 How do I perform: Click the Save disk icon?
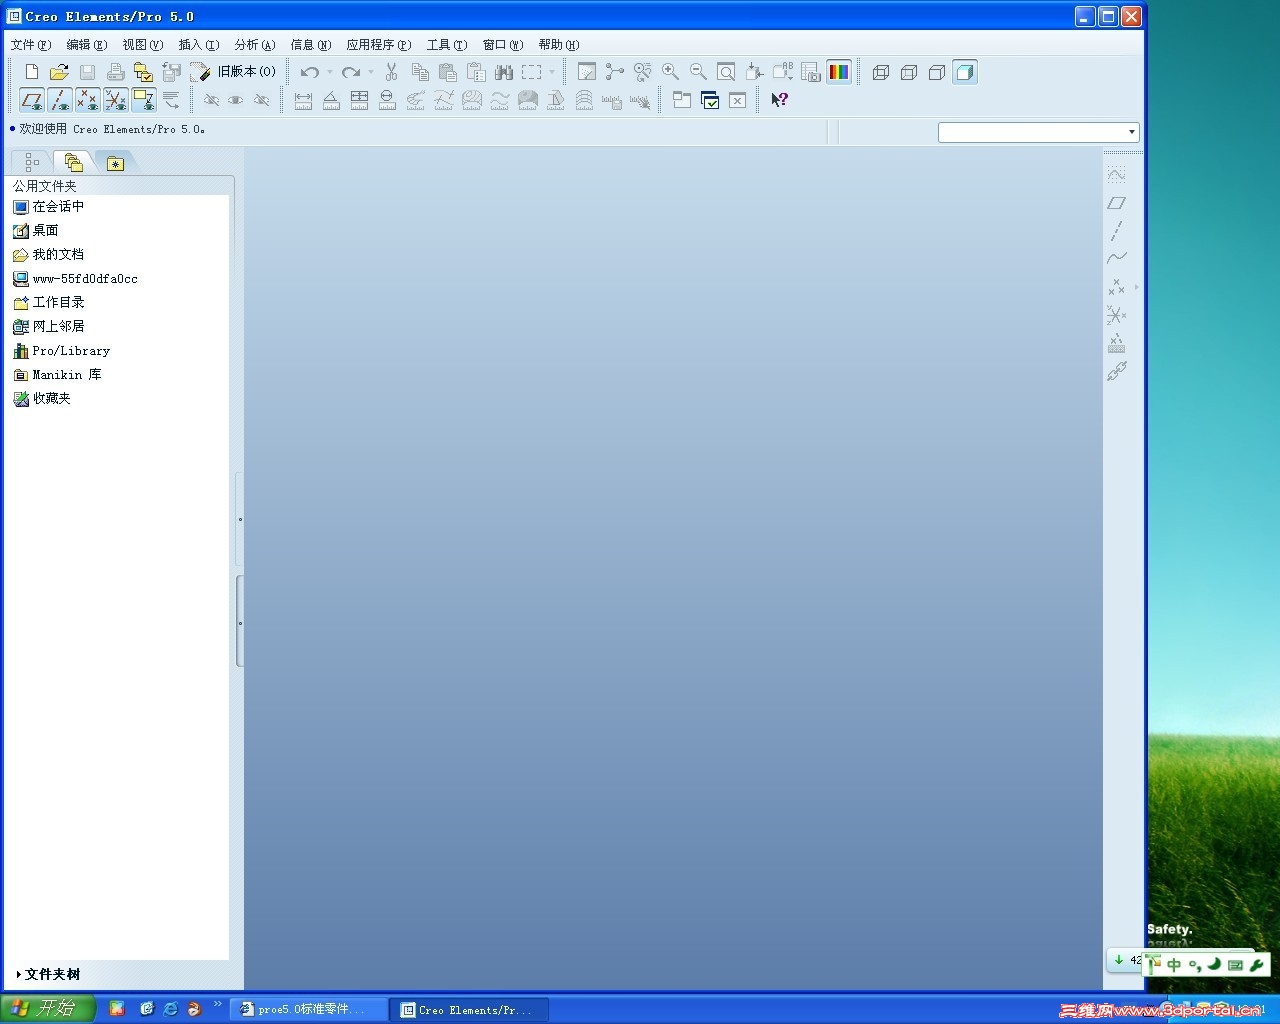click(x=88, y=72)
